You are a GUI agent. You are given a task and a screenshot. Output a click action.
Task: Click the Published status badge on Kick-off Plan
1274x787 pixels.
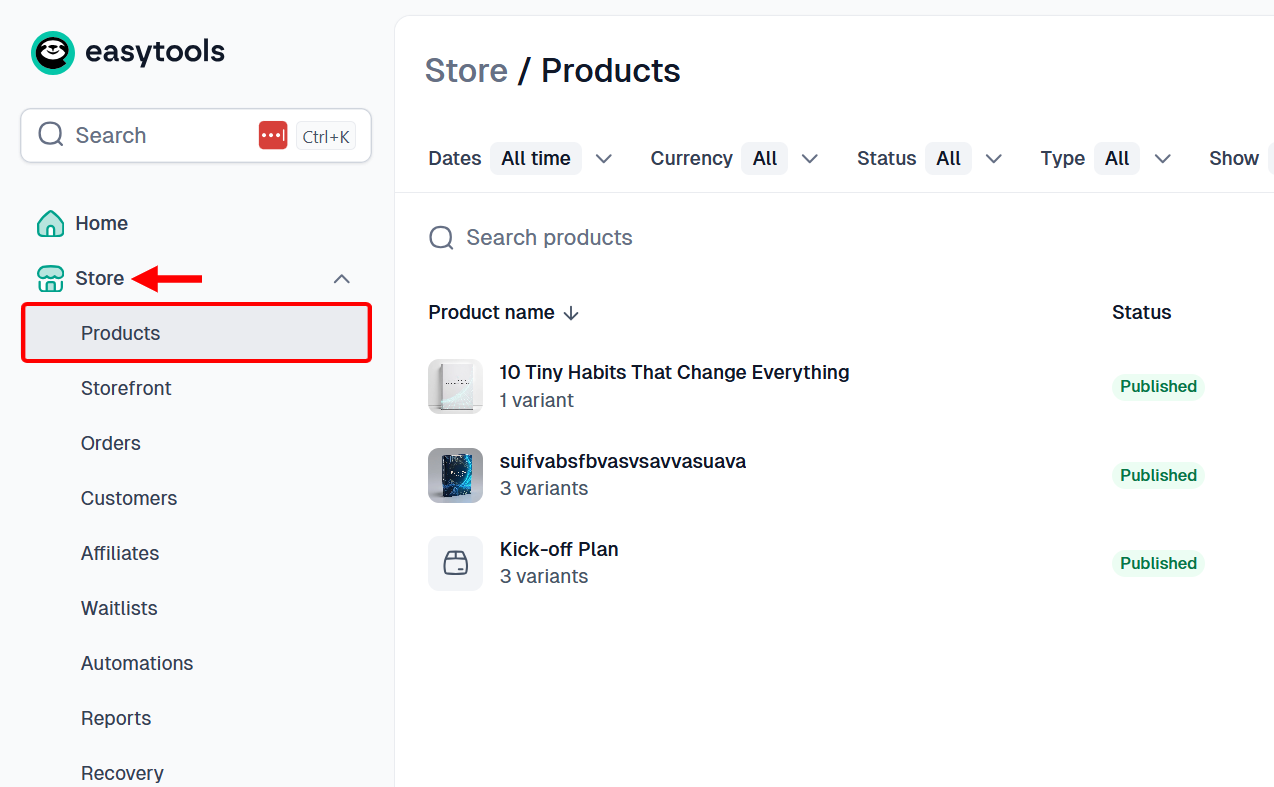[x=1157, y=563]
